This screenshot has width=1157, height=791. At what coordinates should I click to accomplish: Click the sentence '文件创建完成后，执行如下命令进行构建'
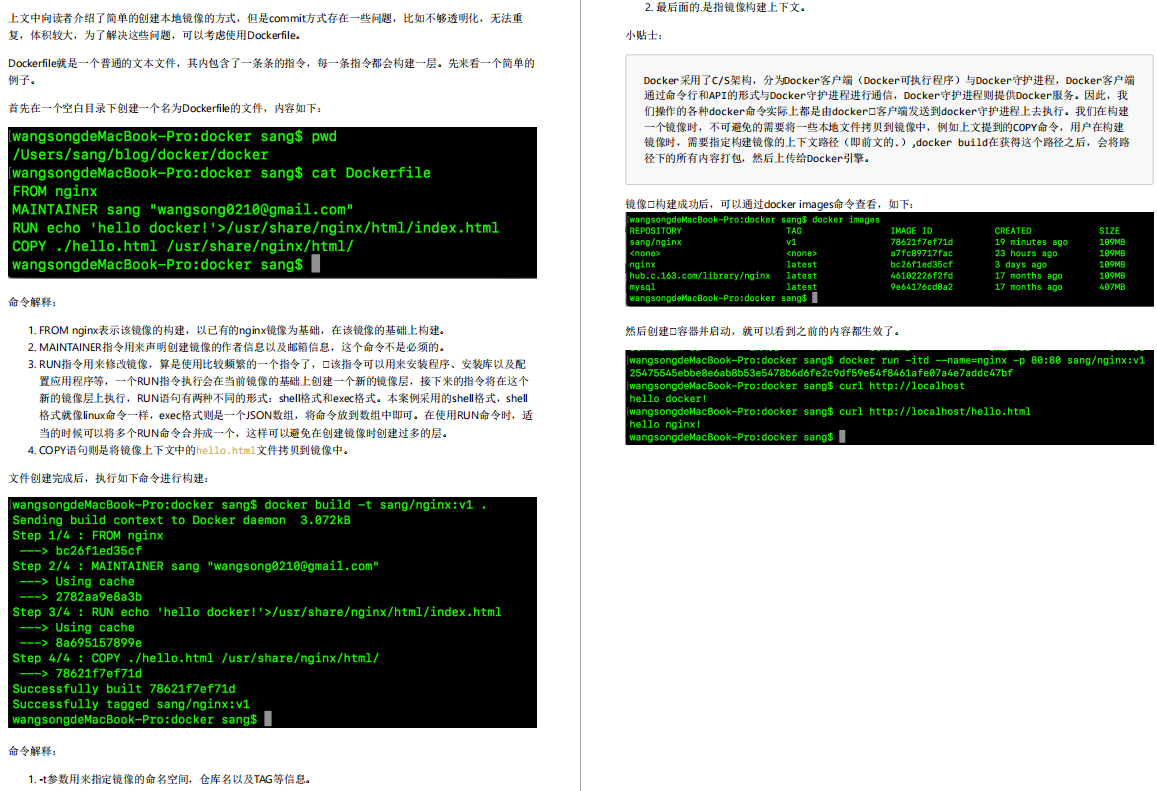pos(109,479)
